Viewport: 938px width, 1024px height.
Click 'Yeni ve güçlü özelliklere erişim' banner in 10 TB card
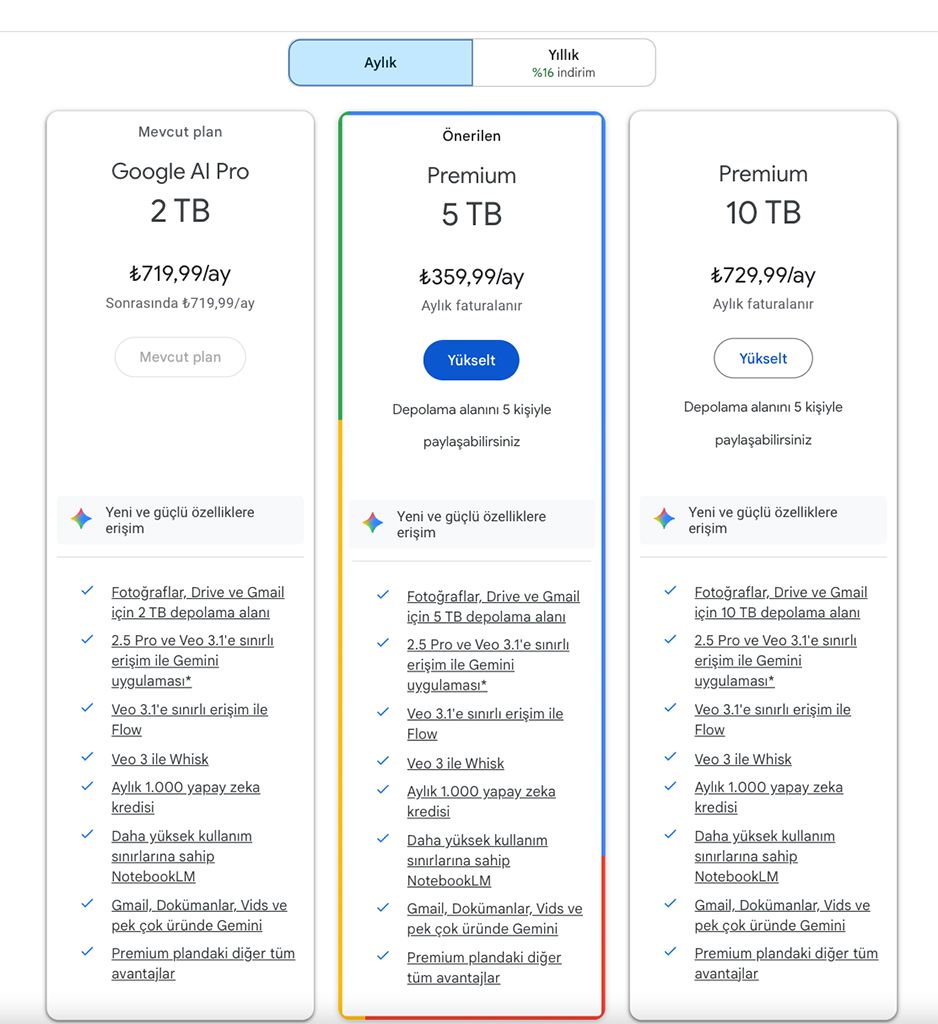[x=762, y=520]
